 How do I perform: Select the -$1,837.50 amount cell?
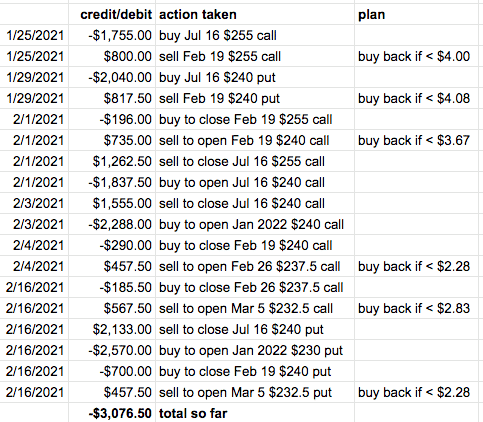click(112, 182)
